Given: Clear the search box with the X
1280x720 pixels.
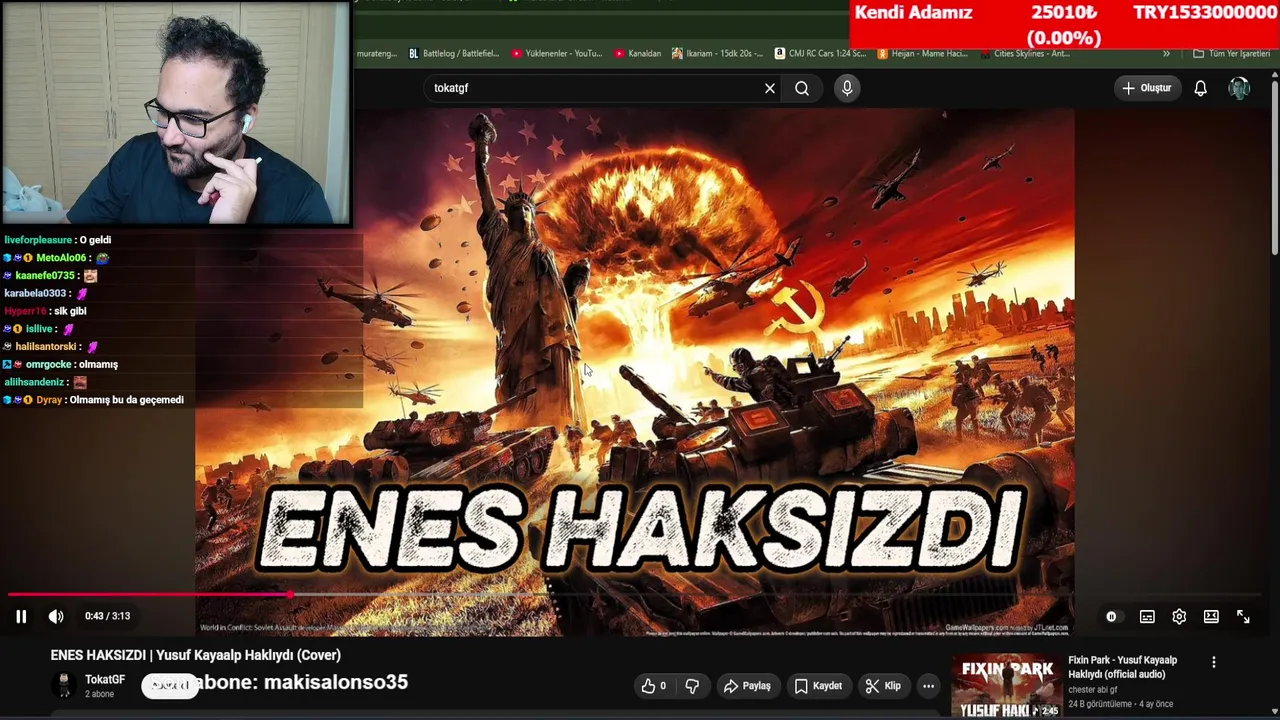Looking at the screenshot, I should coord(770,88).
